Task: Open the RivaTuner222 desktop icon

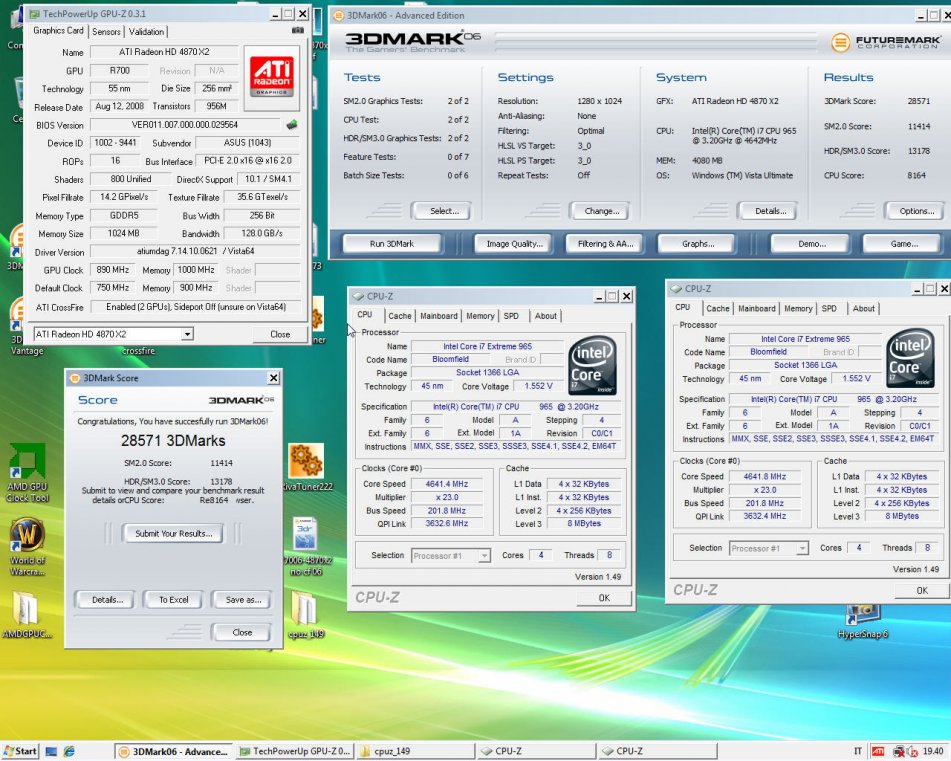Action: click(307, 467)
